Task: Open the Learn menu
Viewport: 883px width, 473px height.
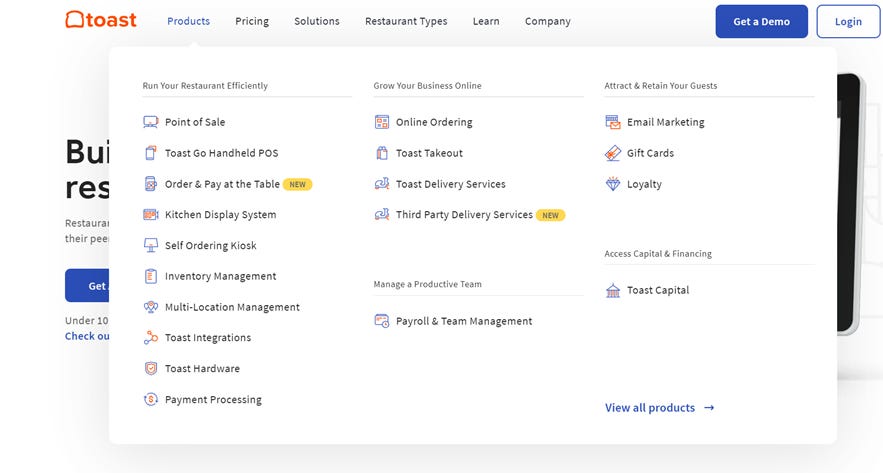Action: click(486, 21)
